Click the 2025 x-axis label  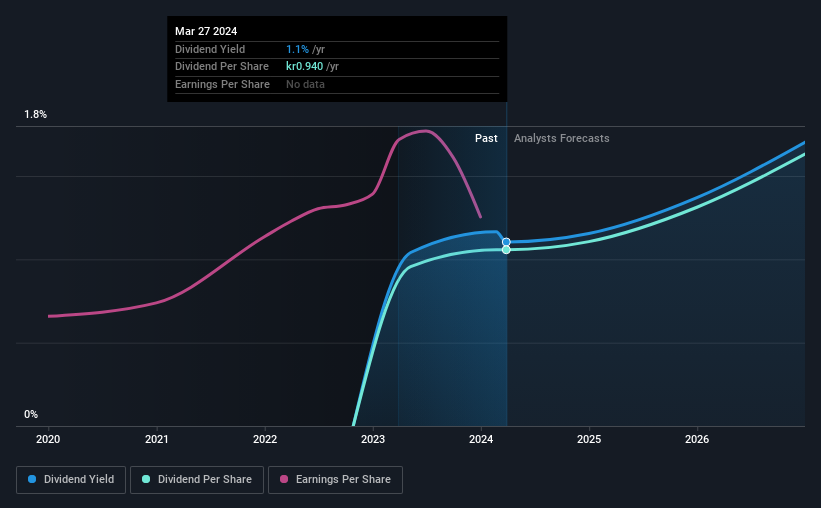coord(589,439)
